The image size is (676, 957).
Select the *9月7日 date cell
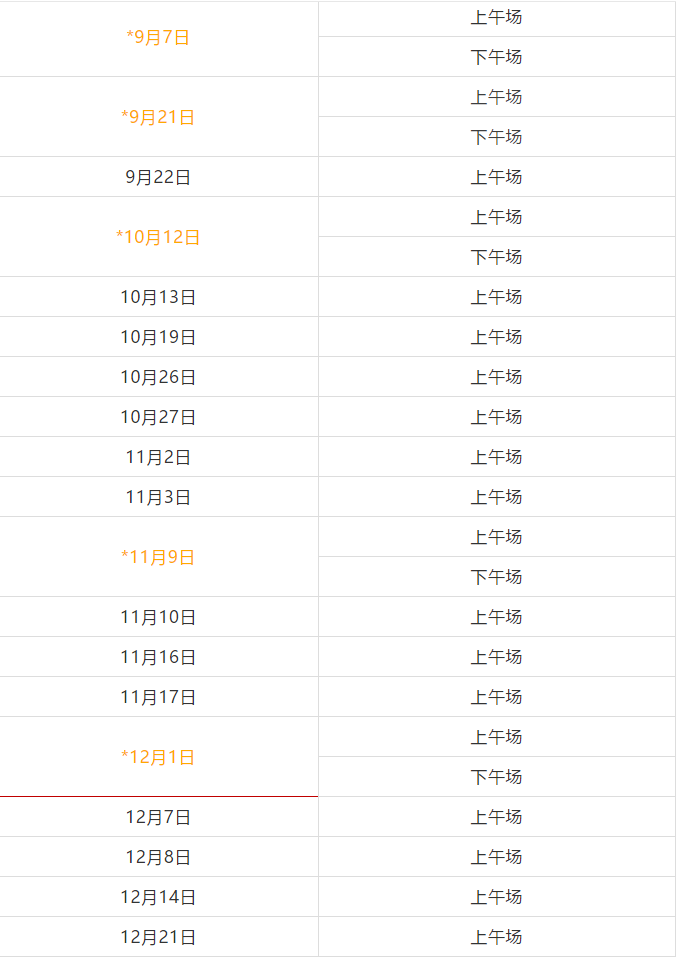[x=158, y=38]
